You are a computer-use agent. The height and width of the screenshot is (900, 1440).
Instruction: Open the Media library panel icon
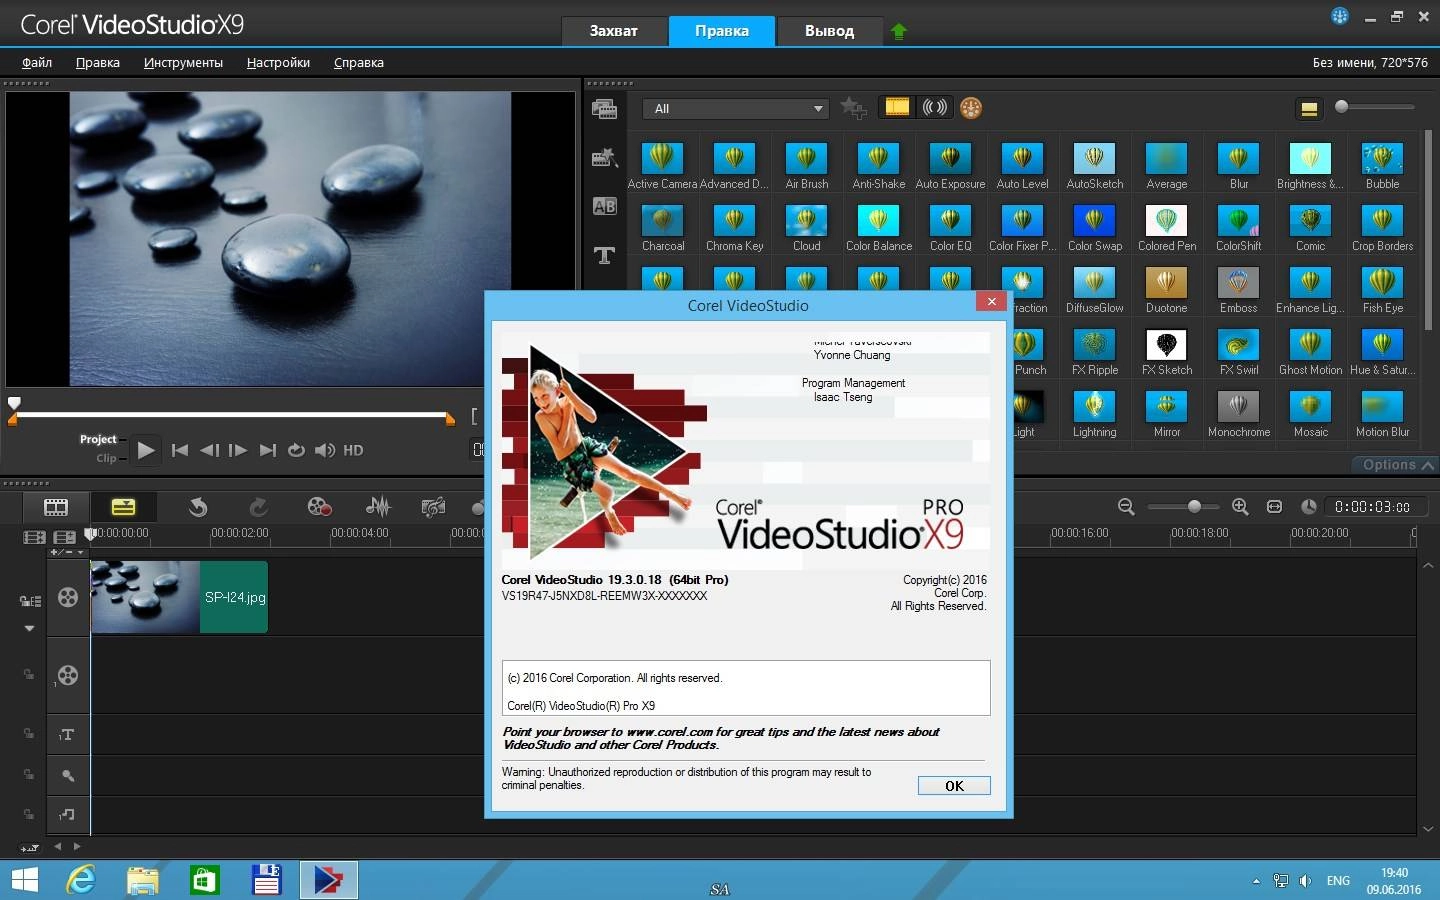[604, 109]
